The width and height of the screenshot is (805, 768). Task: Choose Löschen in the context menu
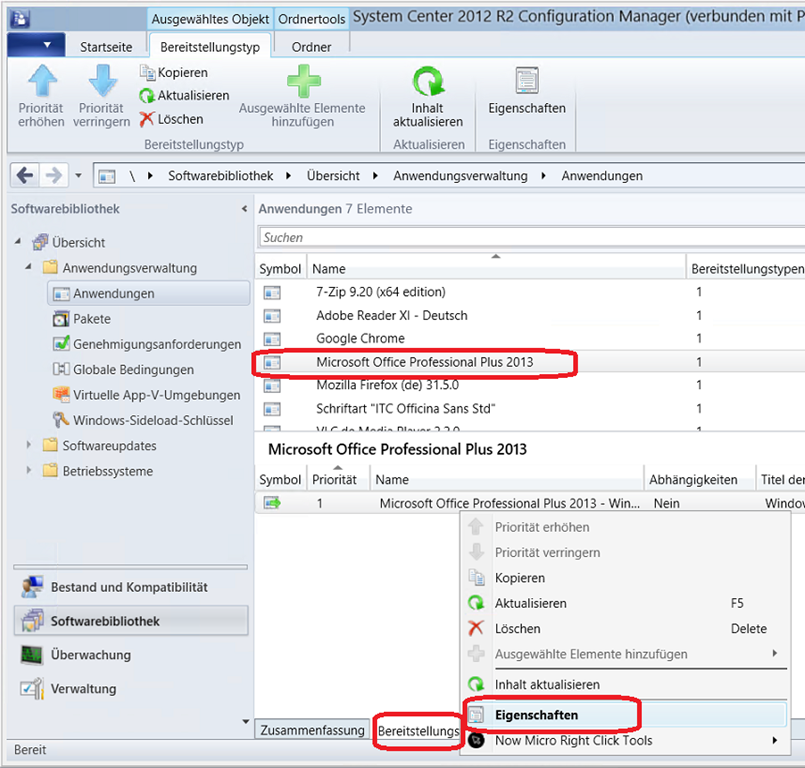624,629
